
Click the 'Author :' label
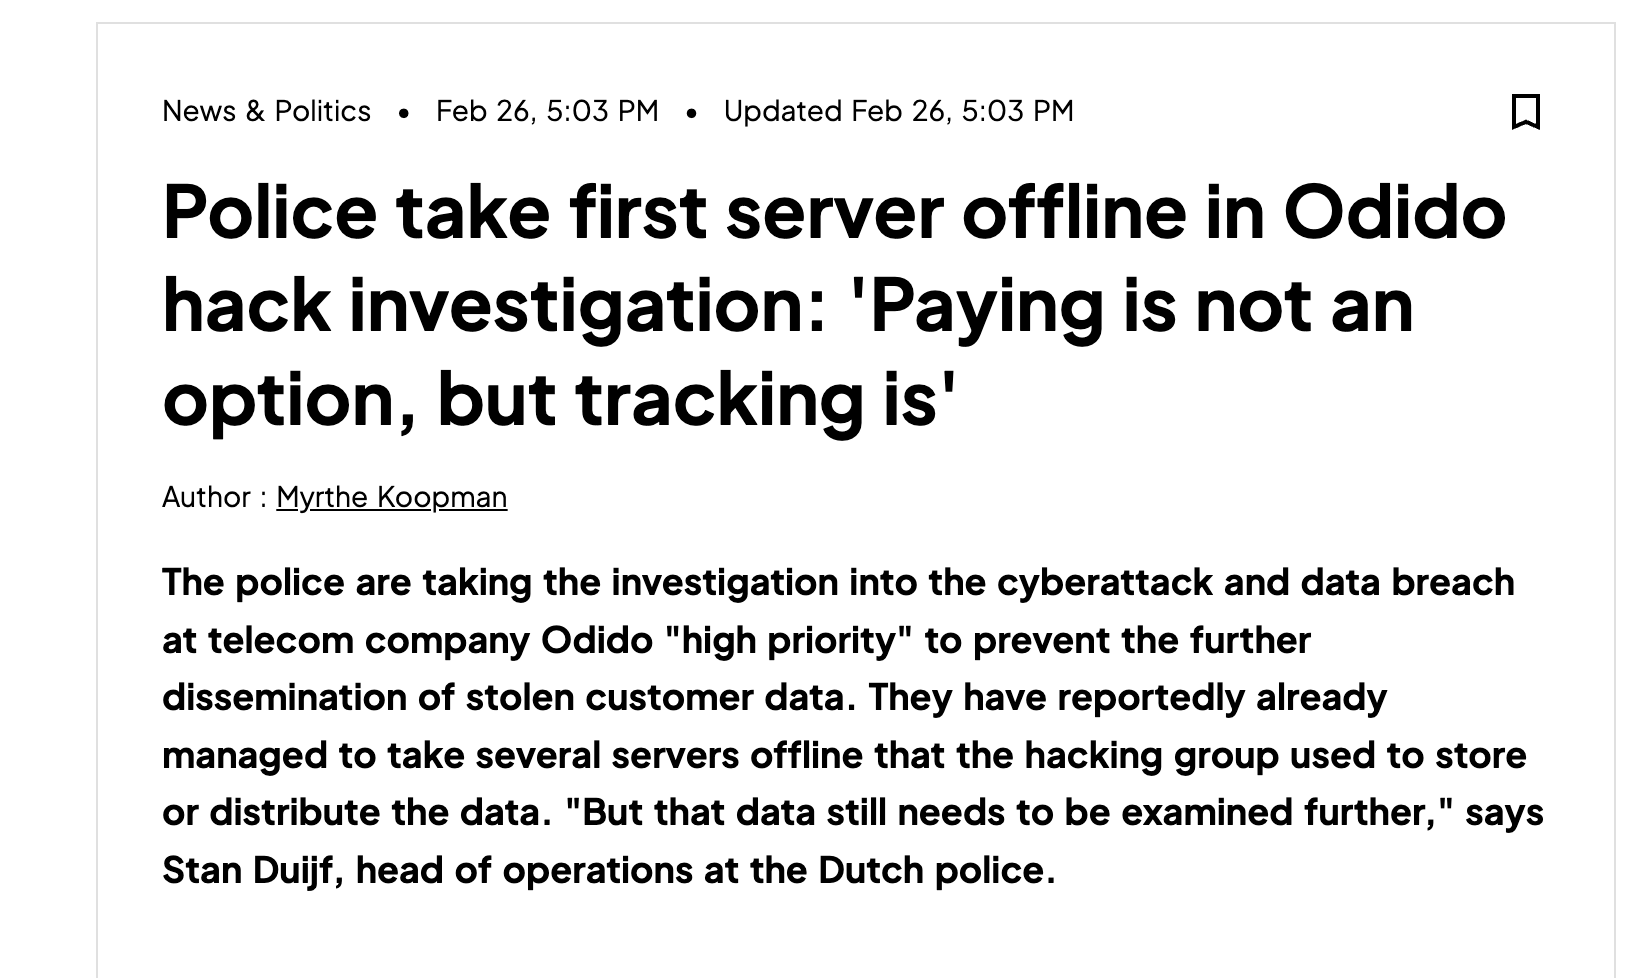point(214,497)
